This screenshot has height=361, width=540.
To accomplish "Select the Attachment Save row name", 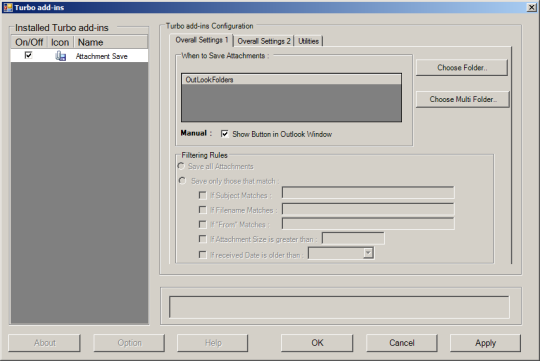I will pyautogui.click(x=102, y=56).
